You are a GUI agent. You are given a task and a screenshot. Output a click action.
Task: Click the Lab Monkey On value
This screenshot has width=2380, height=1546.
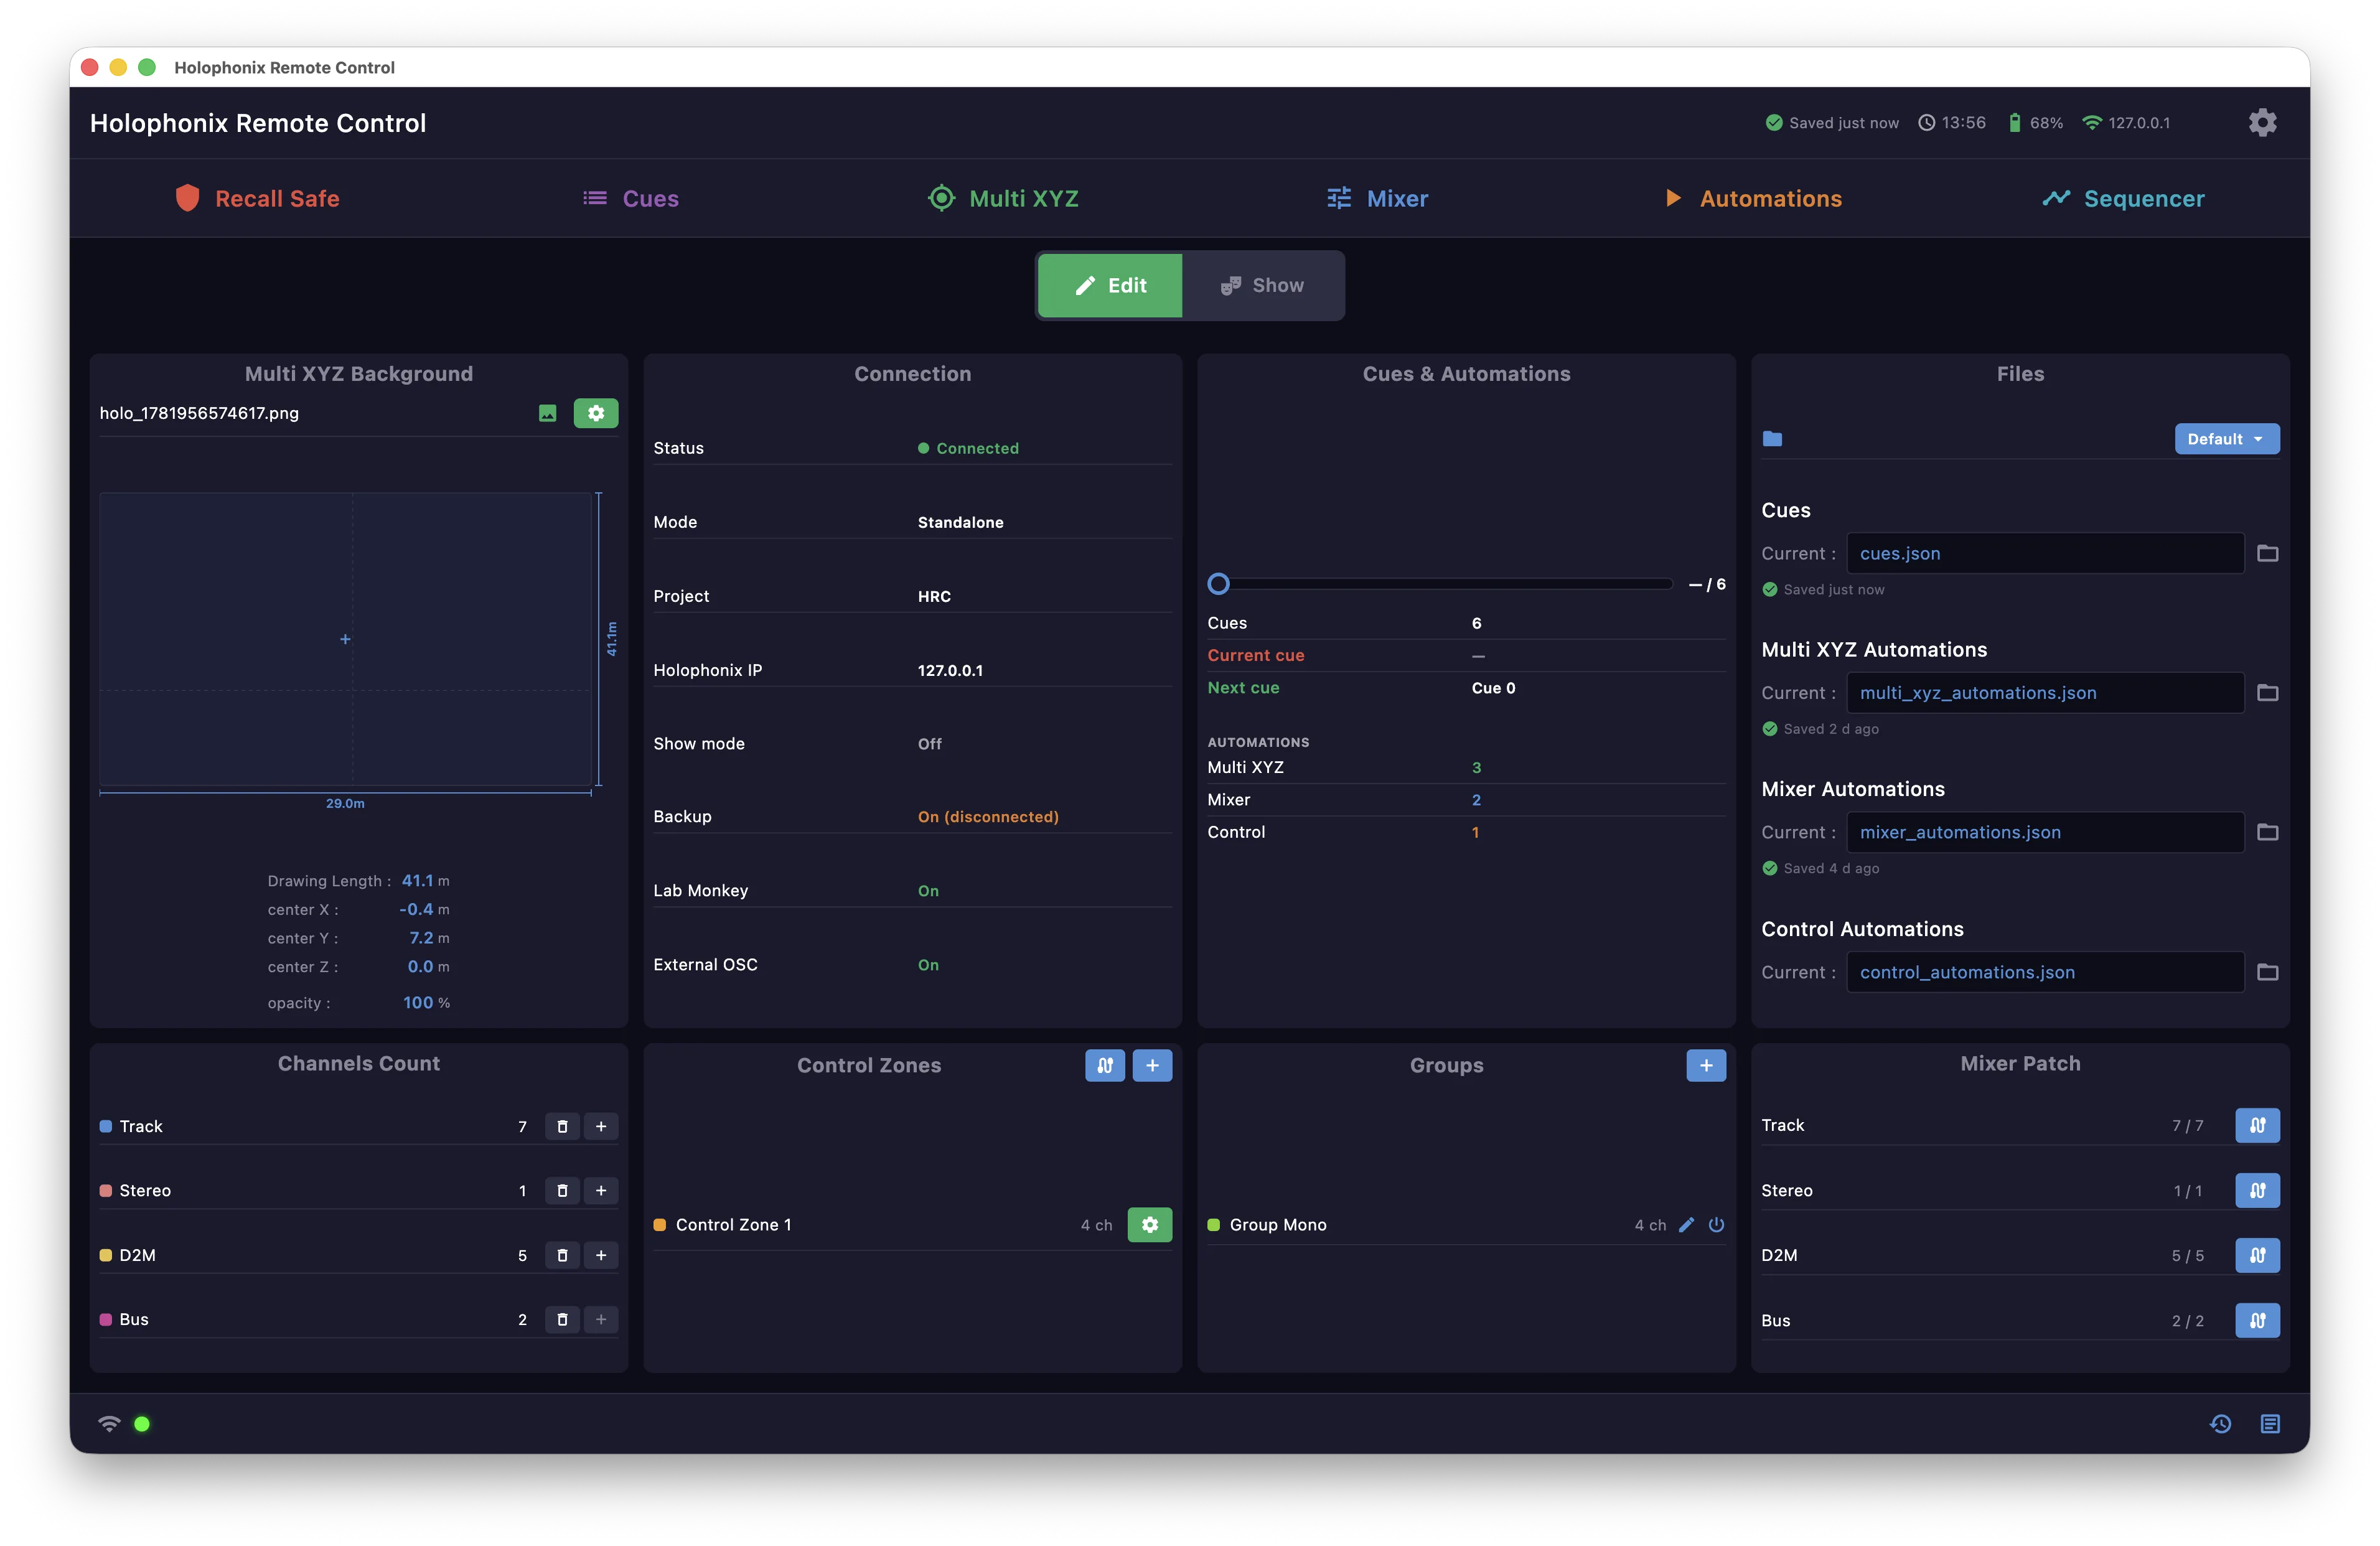tap(928, 891)
